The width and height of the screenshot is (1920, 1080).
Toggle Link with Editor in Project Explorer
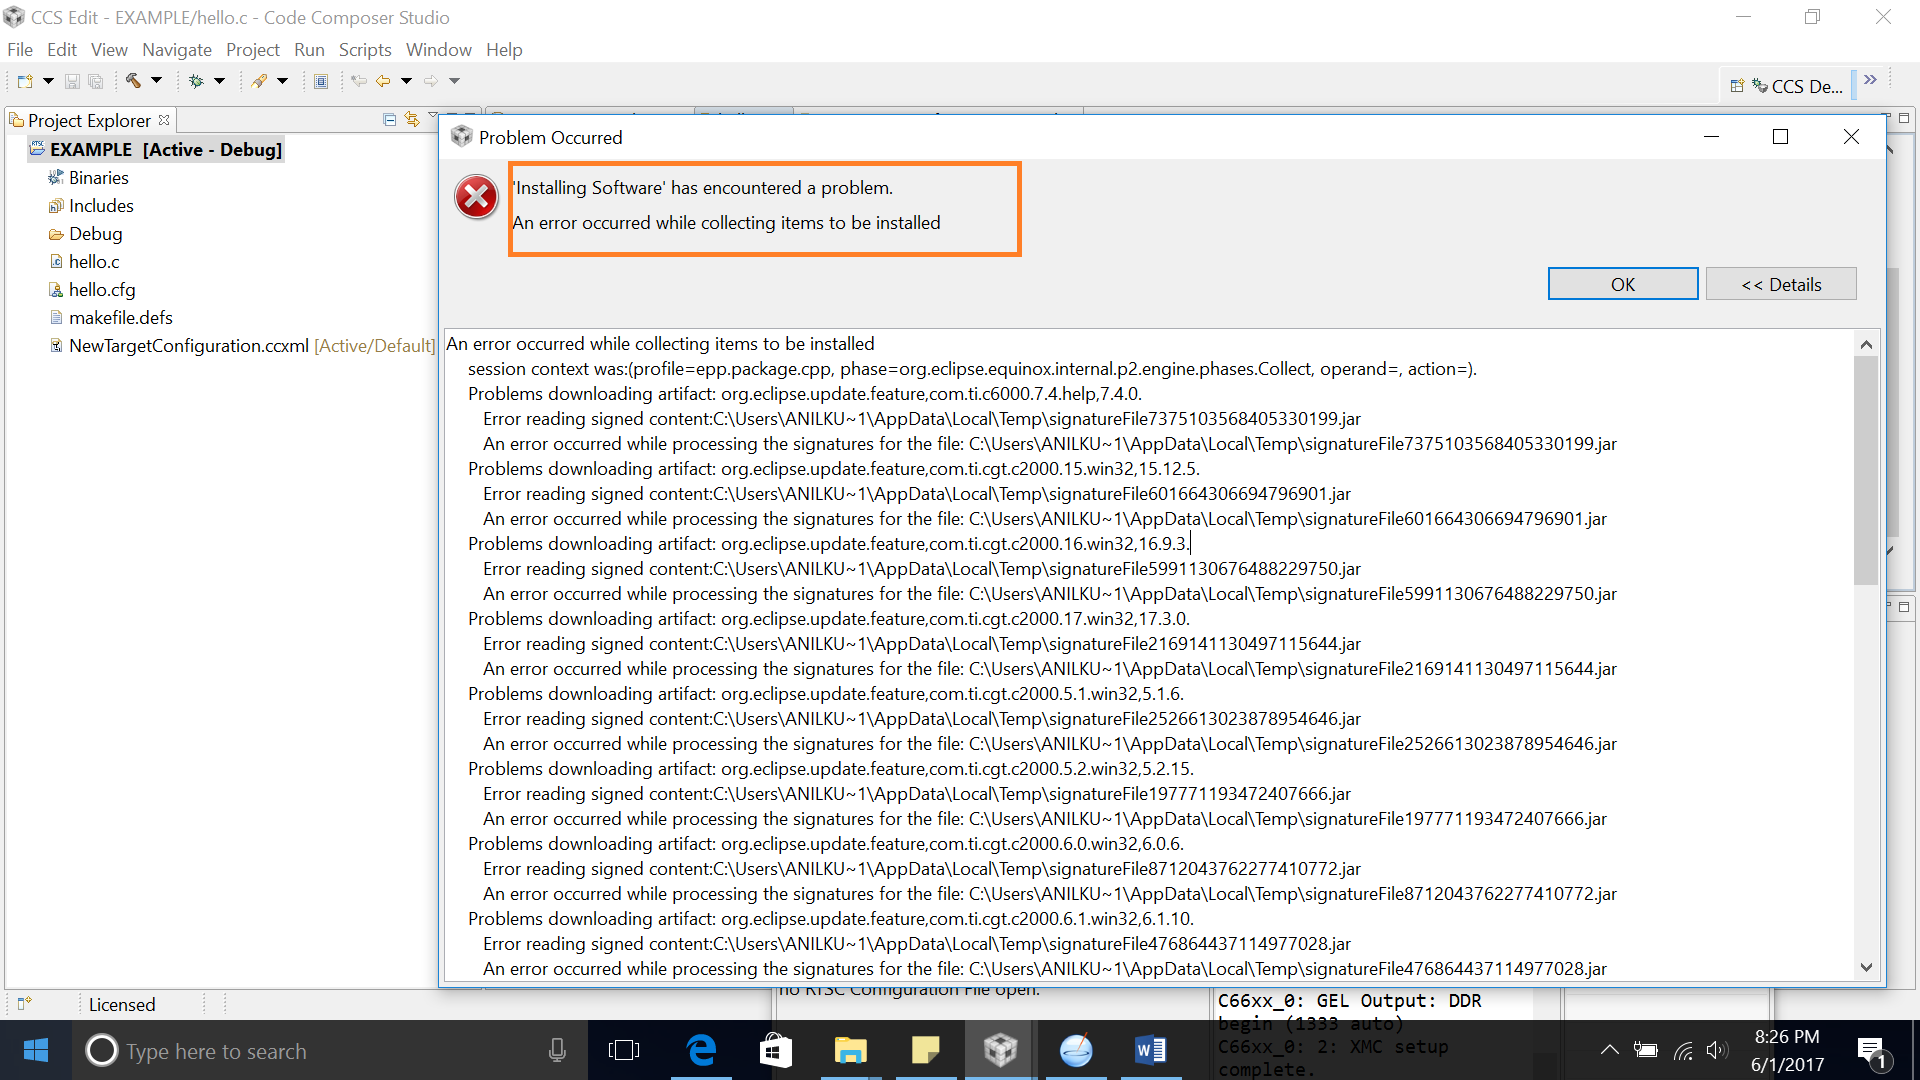[412, 120]
